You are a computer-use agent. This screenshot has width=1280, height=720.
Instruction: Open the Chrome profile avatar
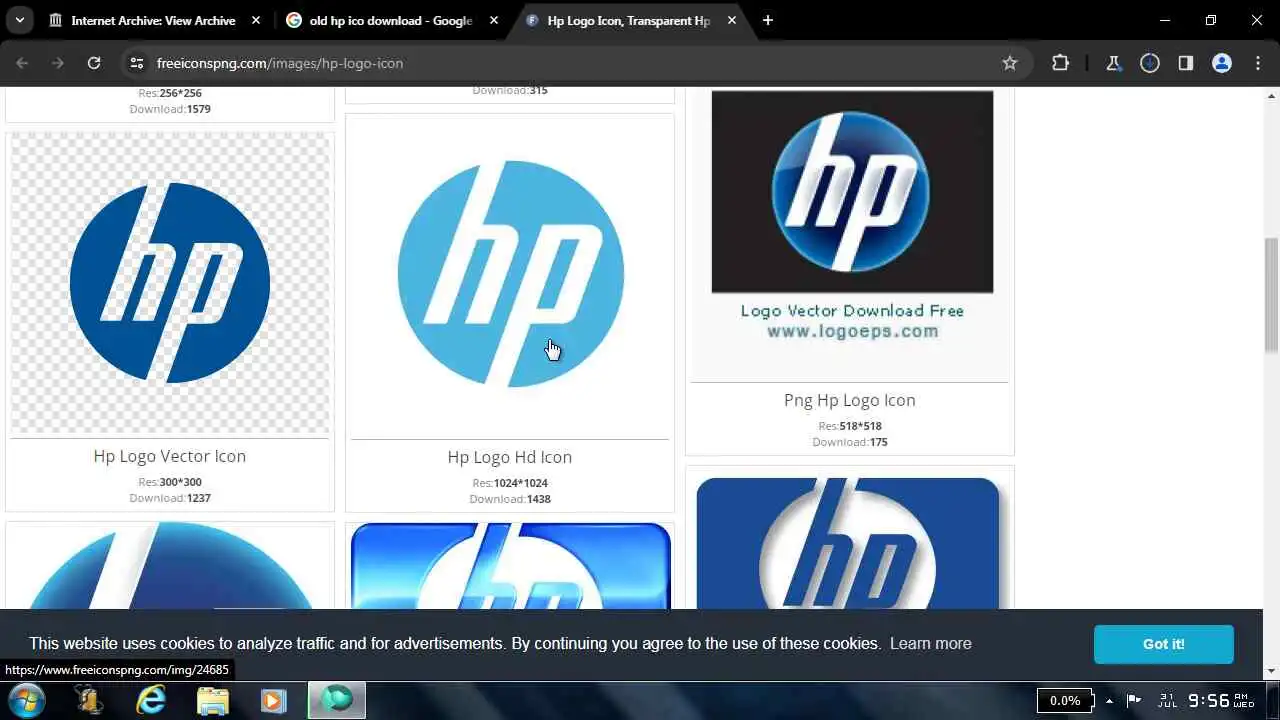[x=1222, y=63]
